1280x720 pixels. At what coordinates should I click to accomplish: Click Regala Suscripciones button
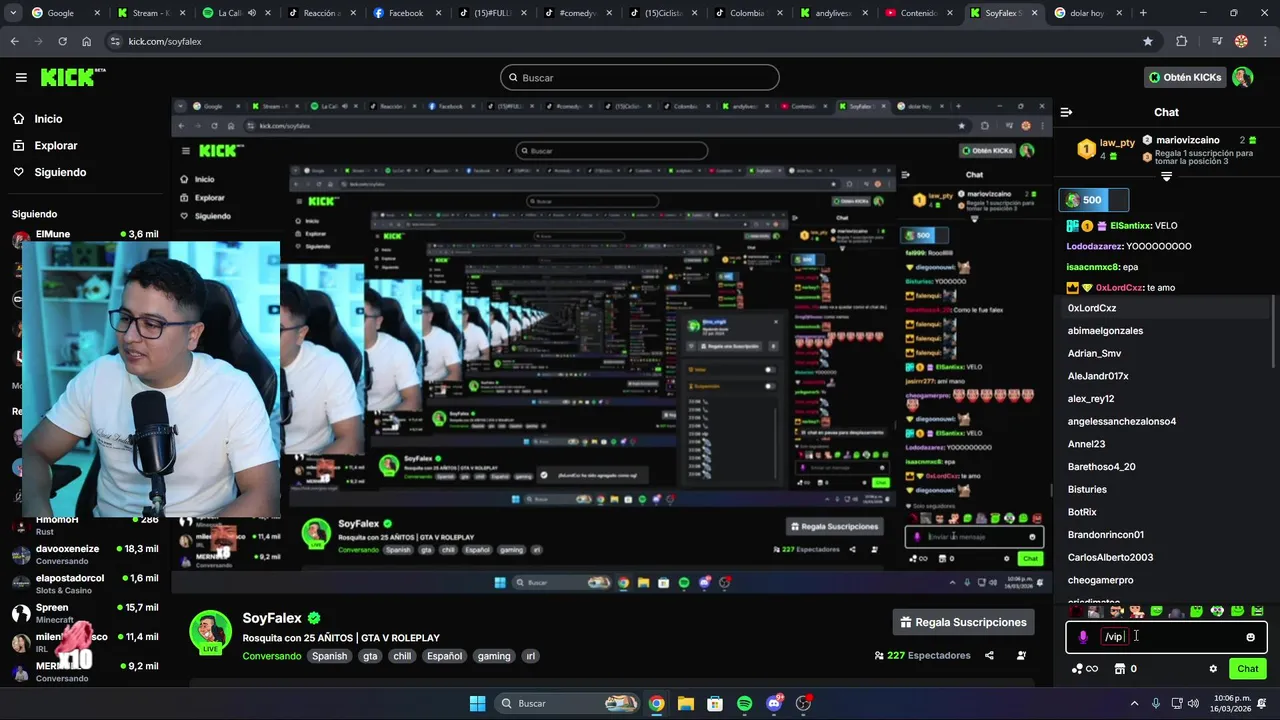click(963, 622)
